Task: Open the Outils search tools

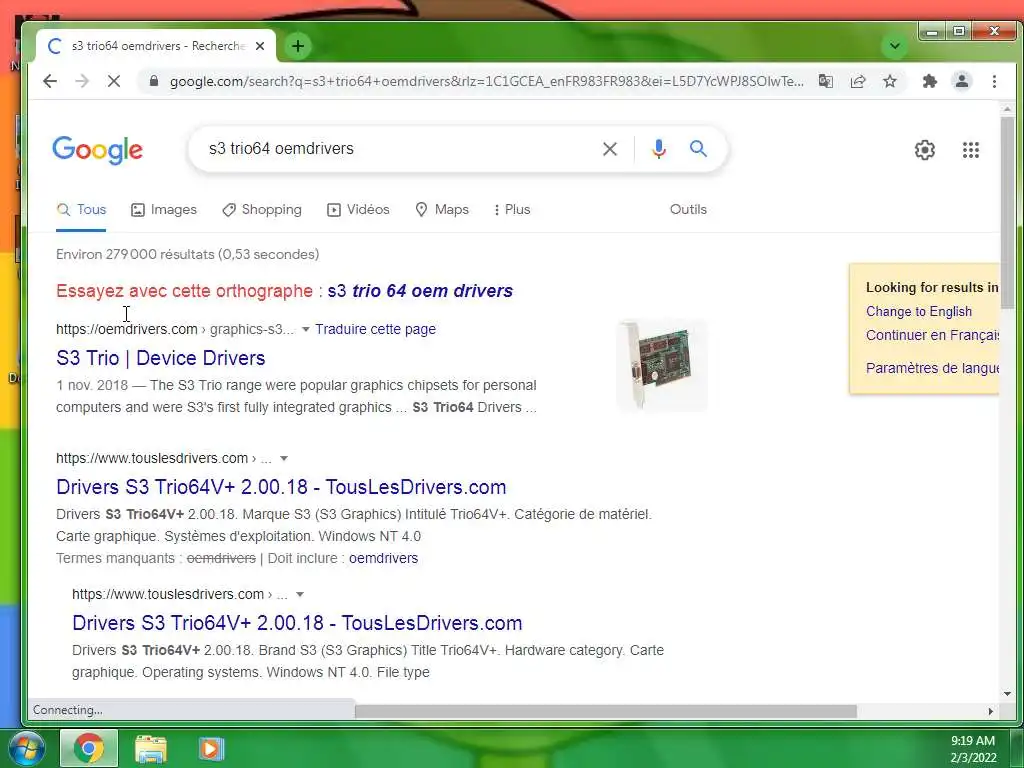Action: tap(688, 210)
